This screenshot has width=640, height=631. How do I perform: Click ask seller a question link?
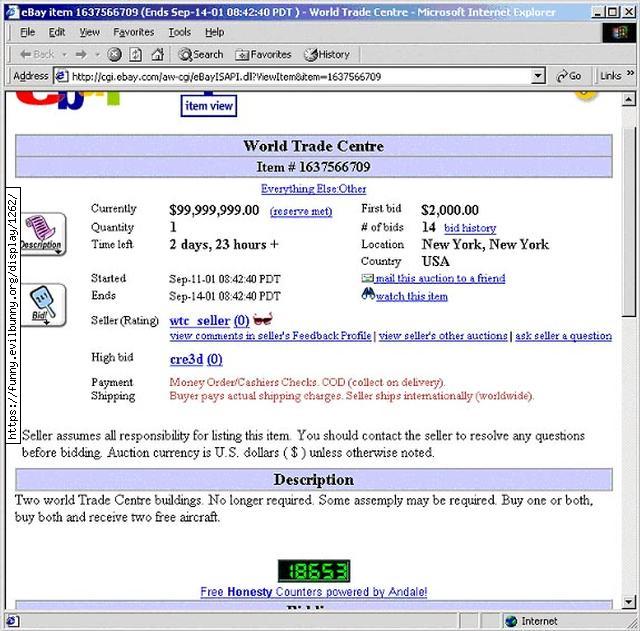click(x=563, y=336)
